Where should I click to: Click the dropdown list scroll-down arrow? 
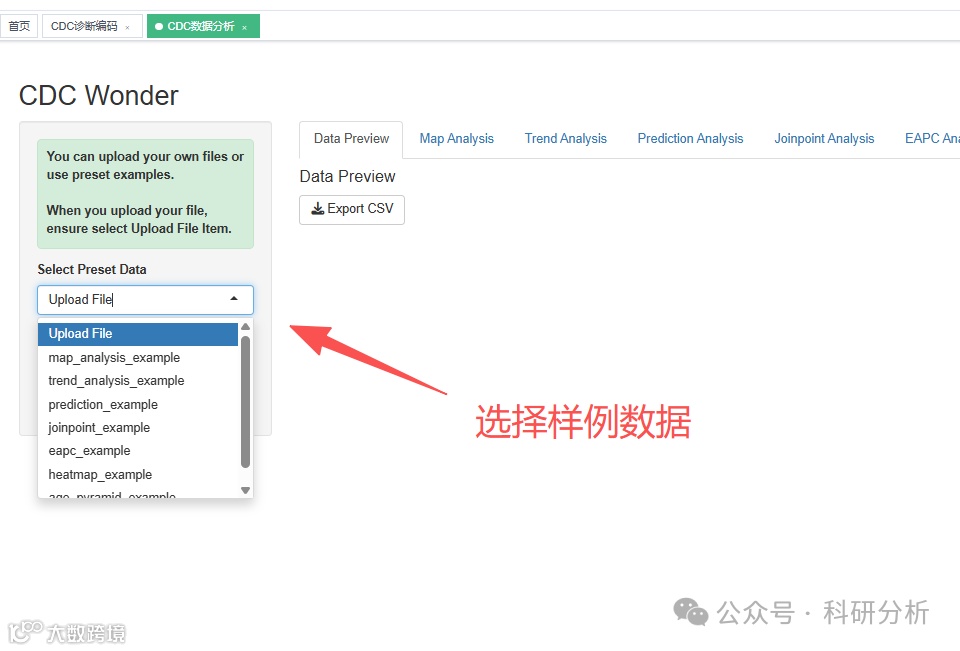(x=246, y=491)
